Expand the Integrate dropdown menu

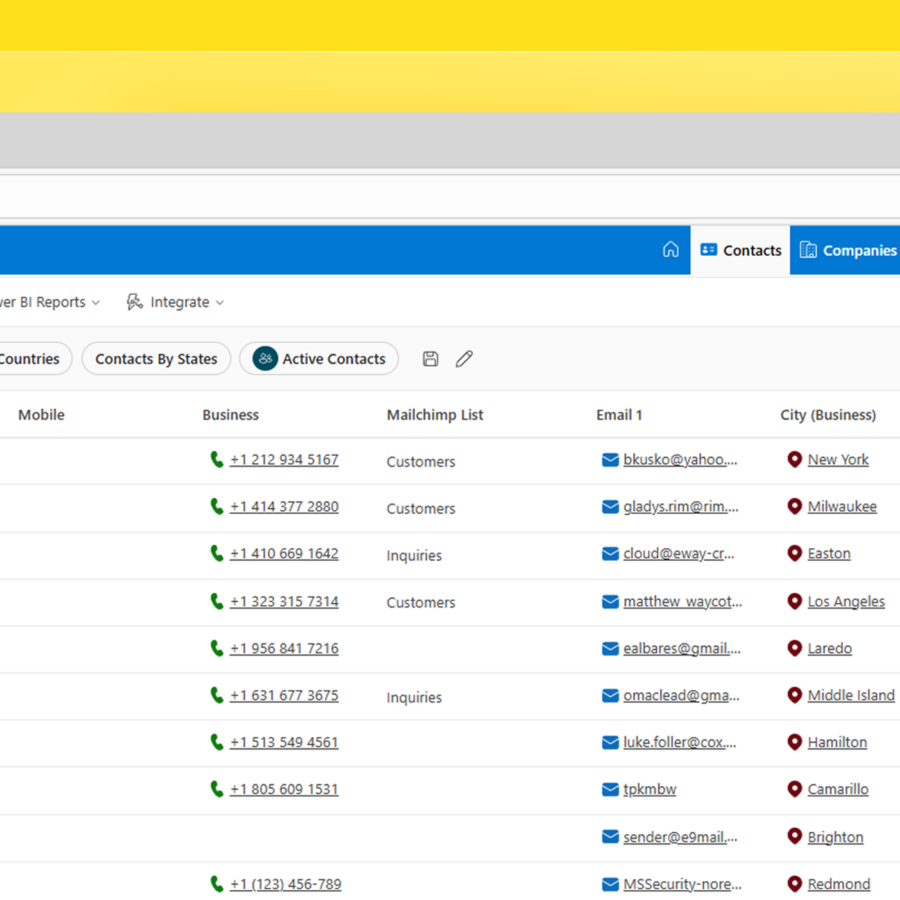click(x=175, y=302)
